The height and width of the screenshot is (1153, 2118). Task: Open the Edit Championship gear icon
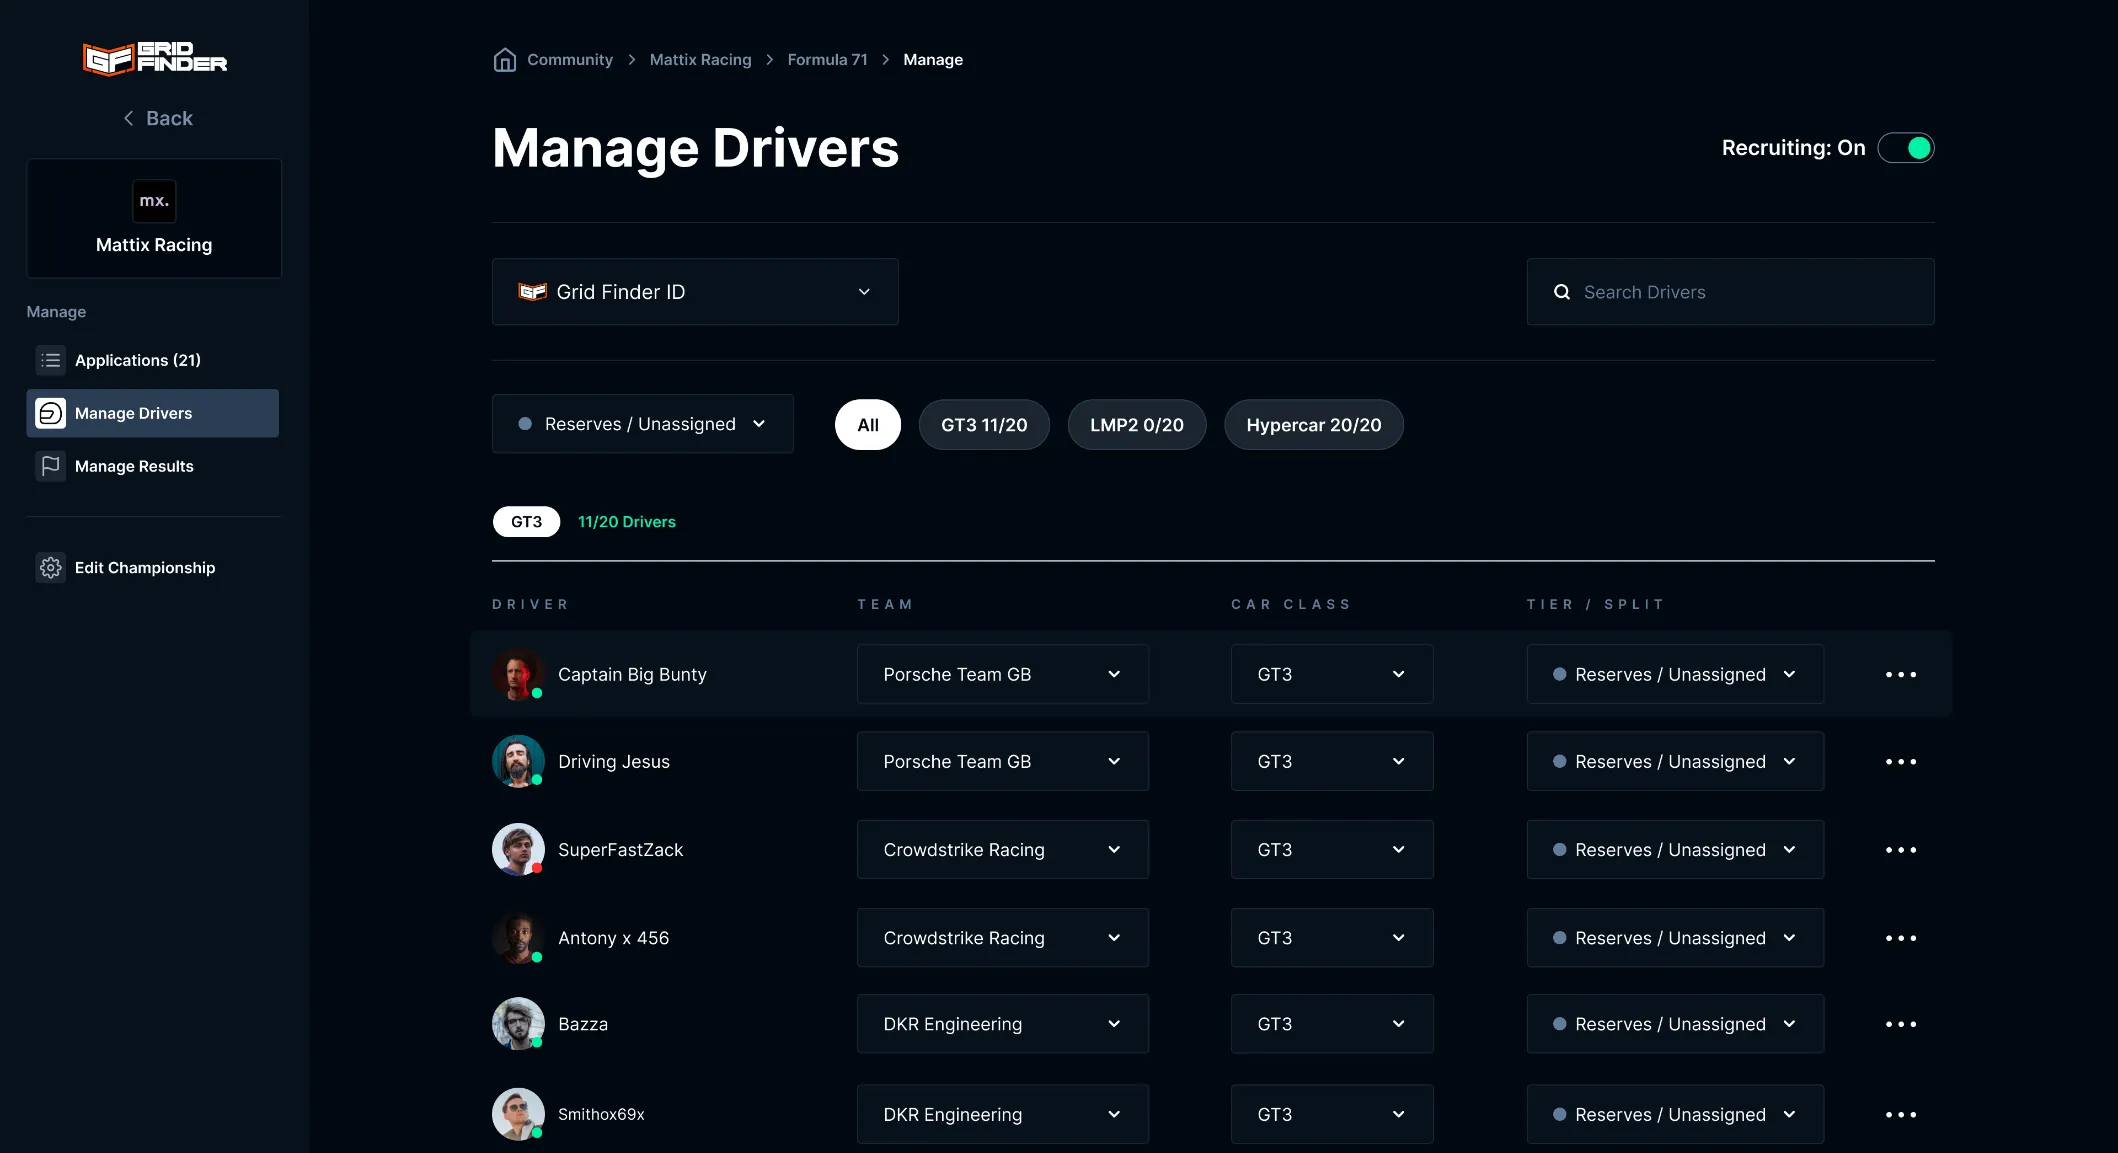pos(50,567)
